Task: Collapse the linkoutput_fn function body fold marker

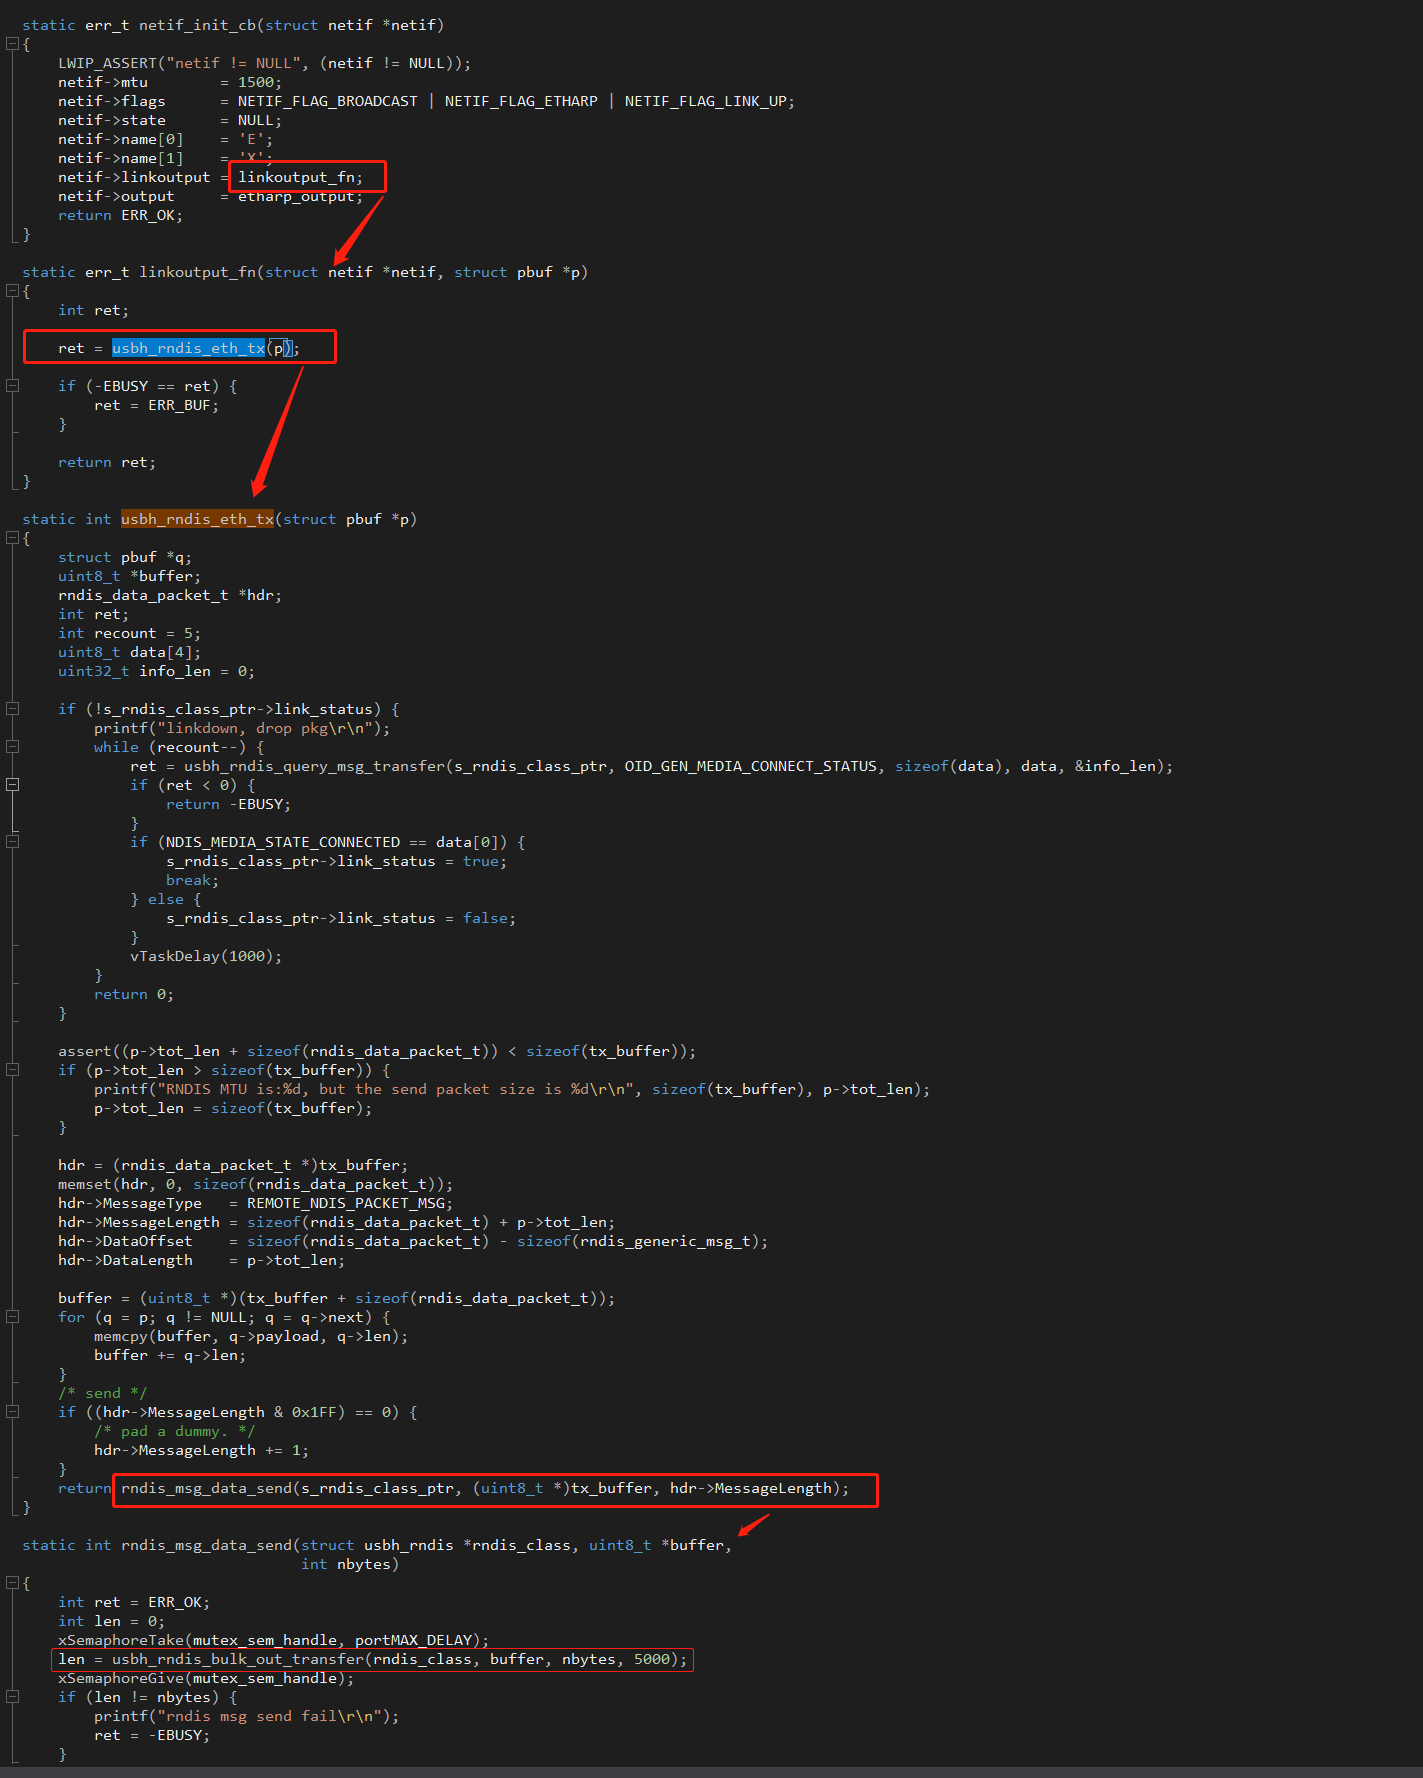Action: point(12,291)
